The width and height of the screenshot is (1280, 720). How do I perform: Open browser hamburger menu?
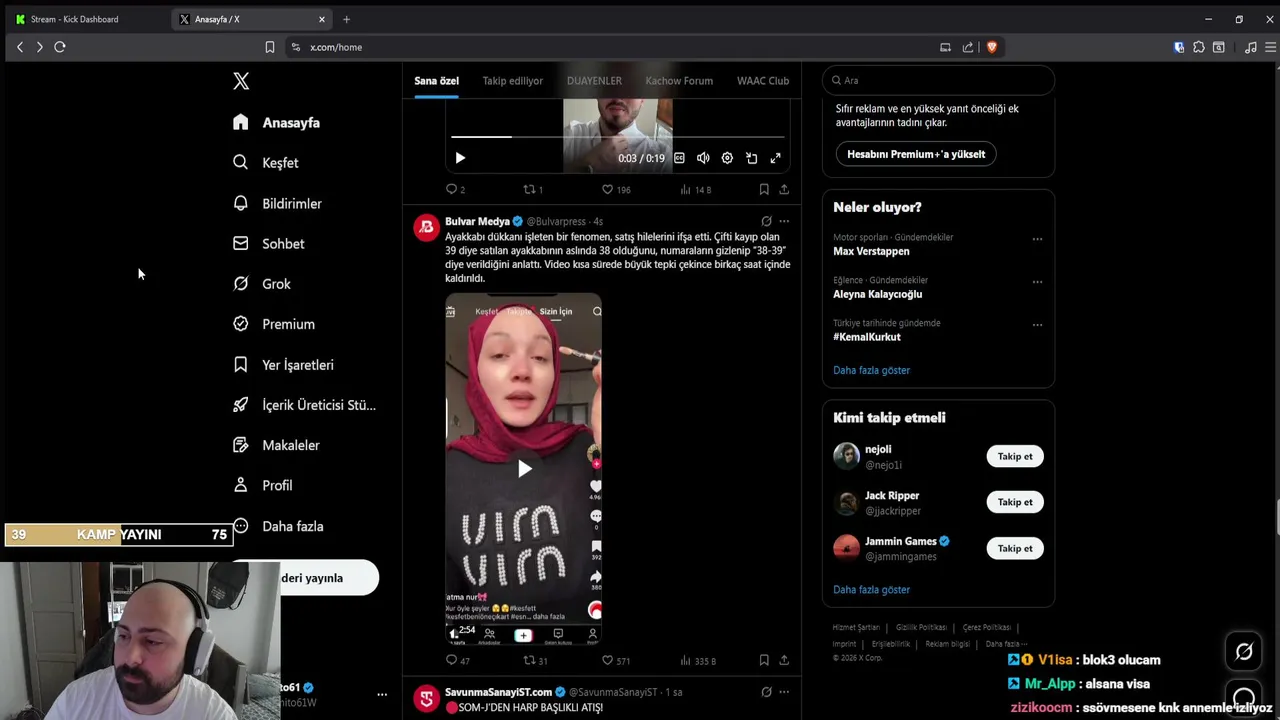[1270, 47]
